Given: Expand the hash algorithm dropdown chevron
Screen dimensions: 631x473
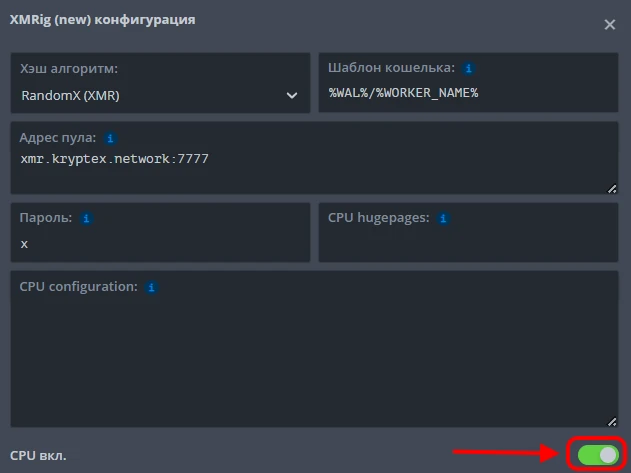Looking at the screenshot, I should (x=292, y=95).
